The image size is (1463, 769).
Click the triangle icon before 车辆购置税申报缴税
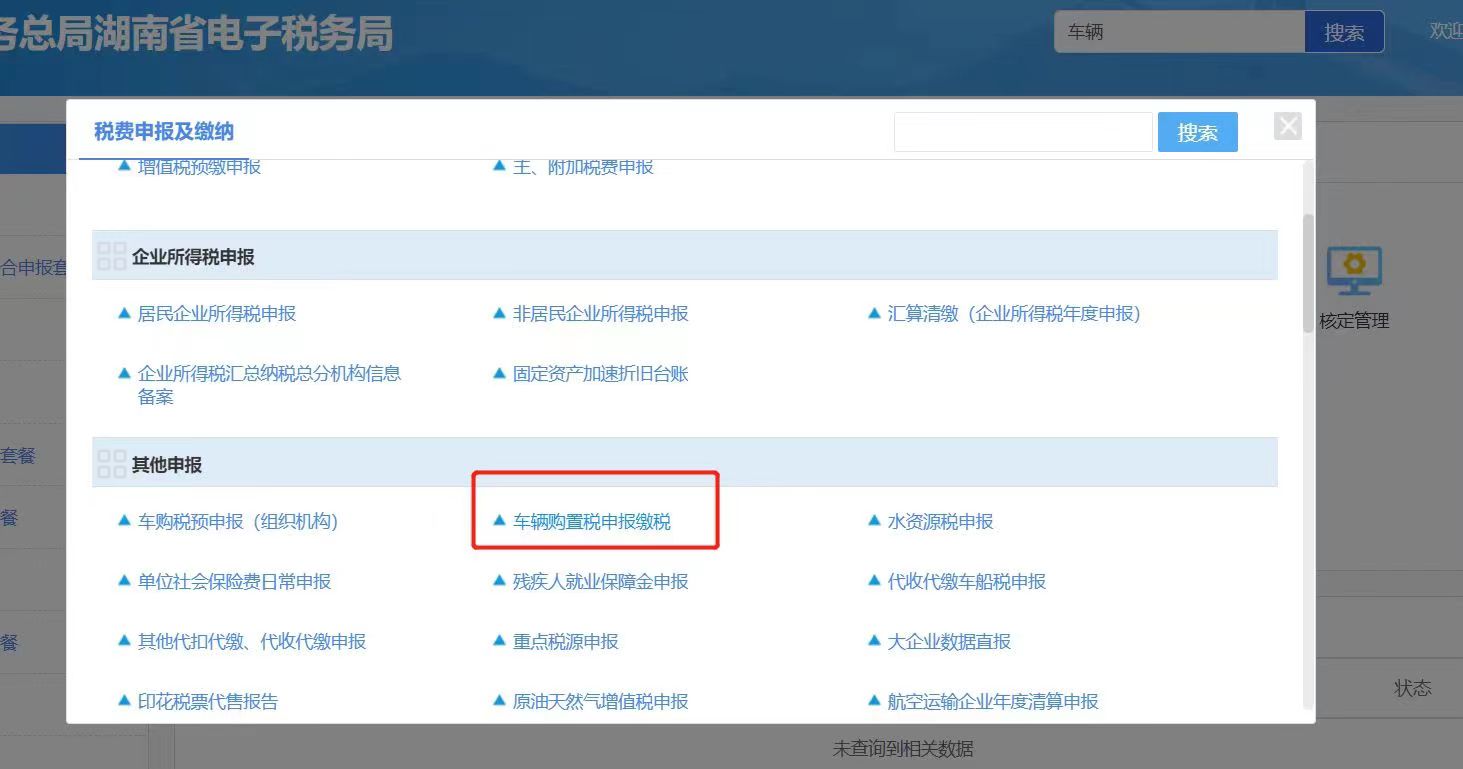[498, 520]
